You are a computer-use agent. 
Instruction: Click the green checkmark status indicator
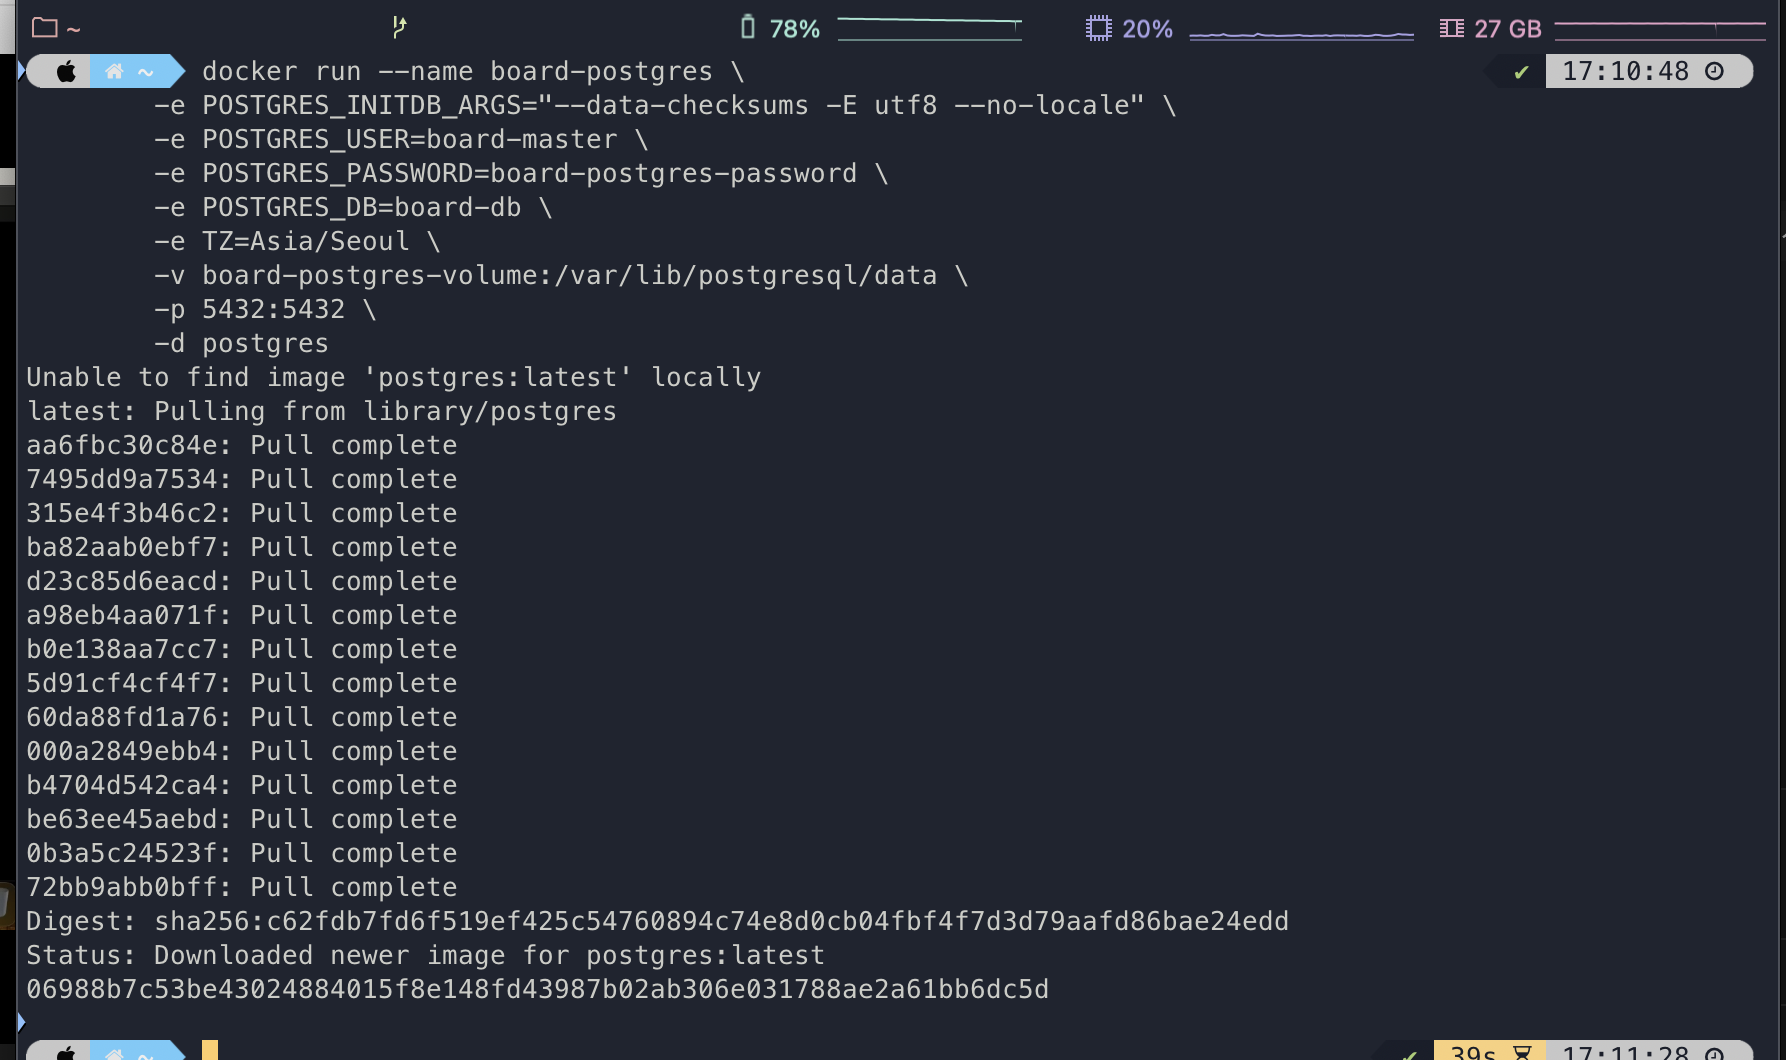click(1521, 72)
